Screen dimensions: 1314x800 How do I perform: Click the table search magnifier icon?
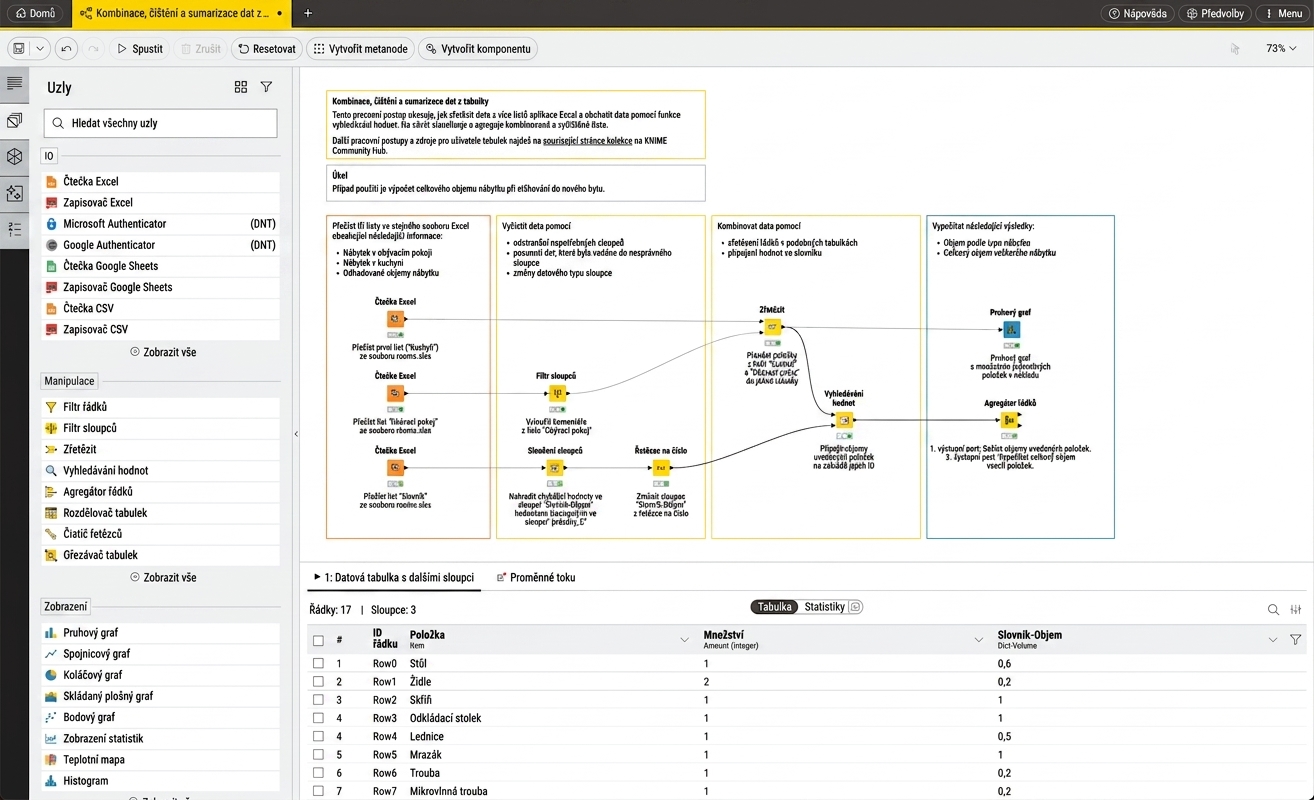[x=1273, y=609]
